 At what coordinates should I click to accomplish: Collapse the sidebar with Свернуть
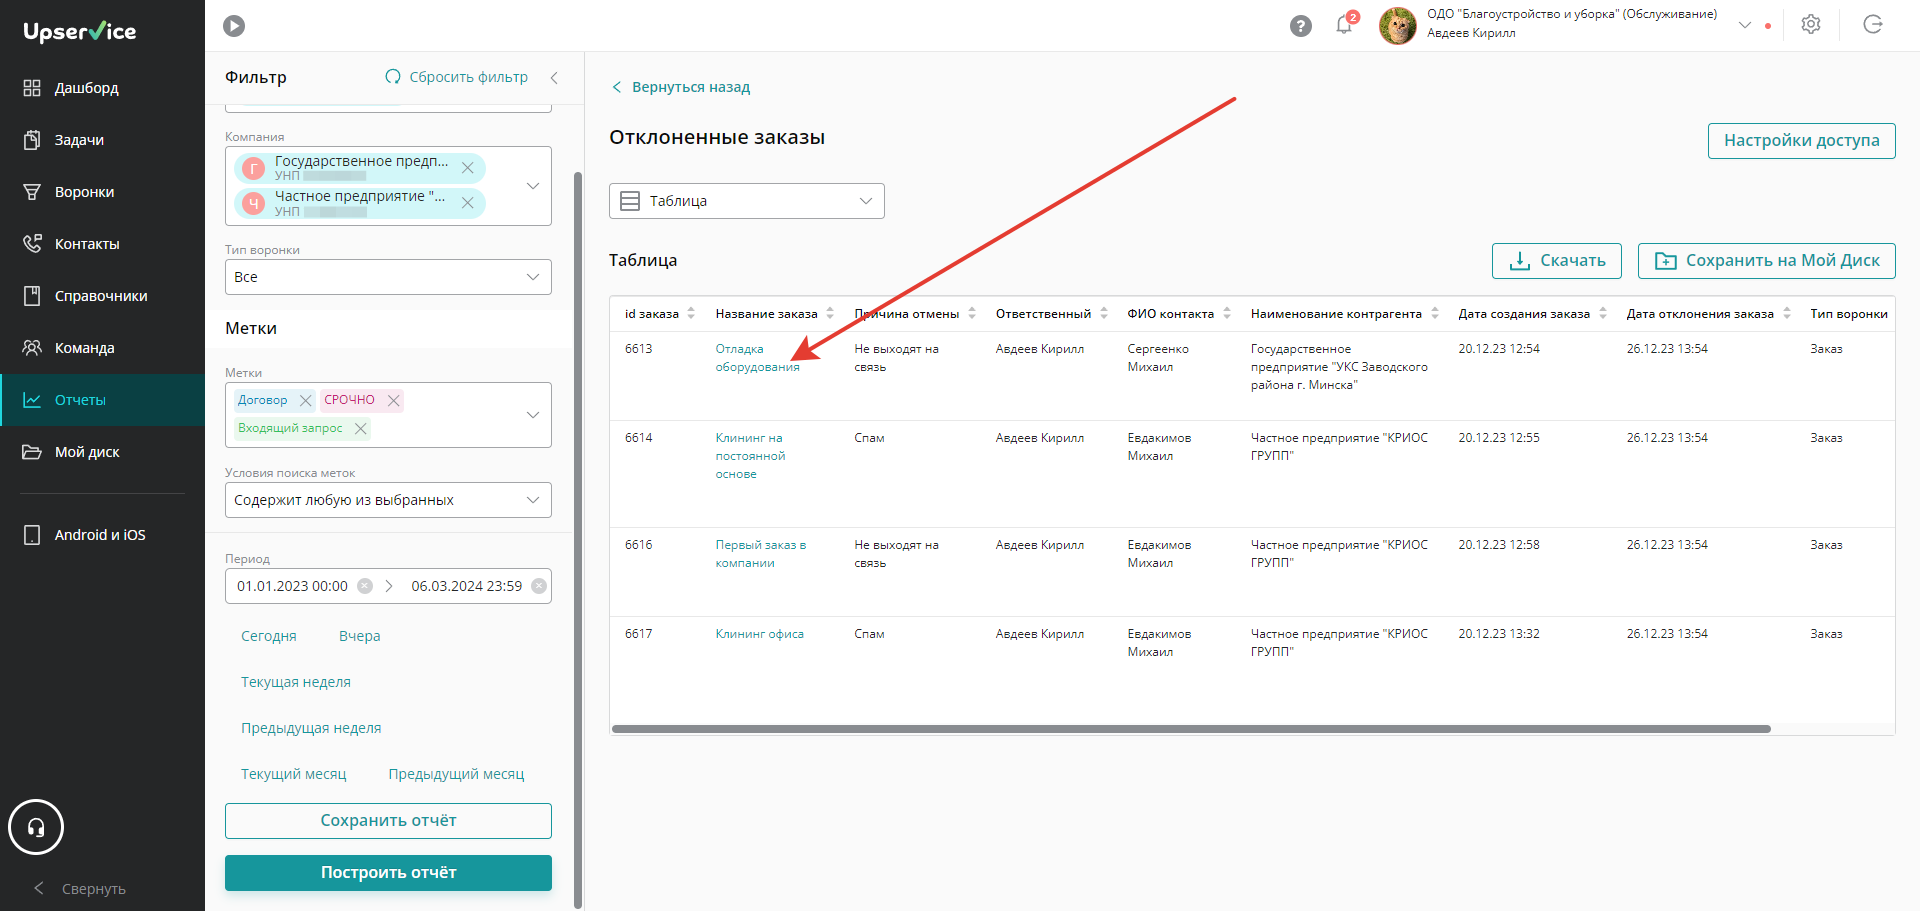80,889
